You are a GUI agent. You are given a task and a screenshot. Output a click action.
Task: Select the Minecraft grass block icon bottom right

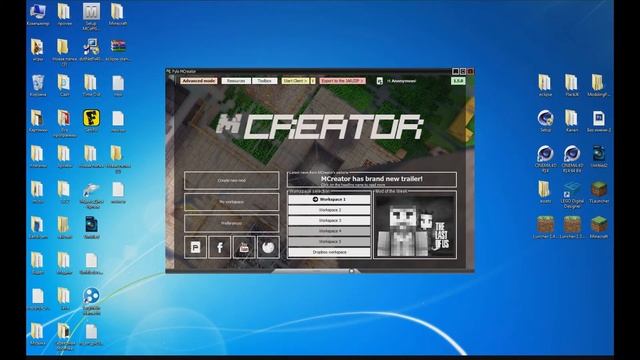tap(599, 228)
